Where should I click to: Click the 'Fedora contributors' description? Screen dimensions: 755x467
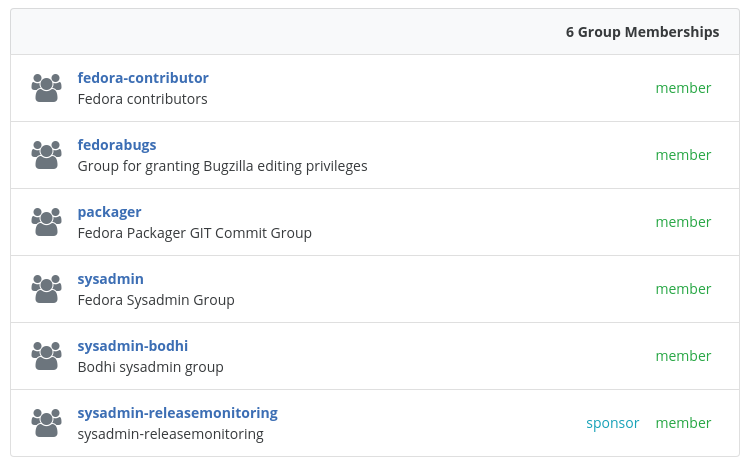pyautogui.click(x=143, y=99)
